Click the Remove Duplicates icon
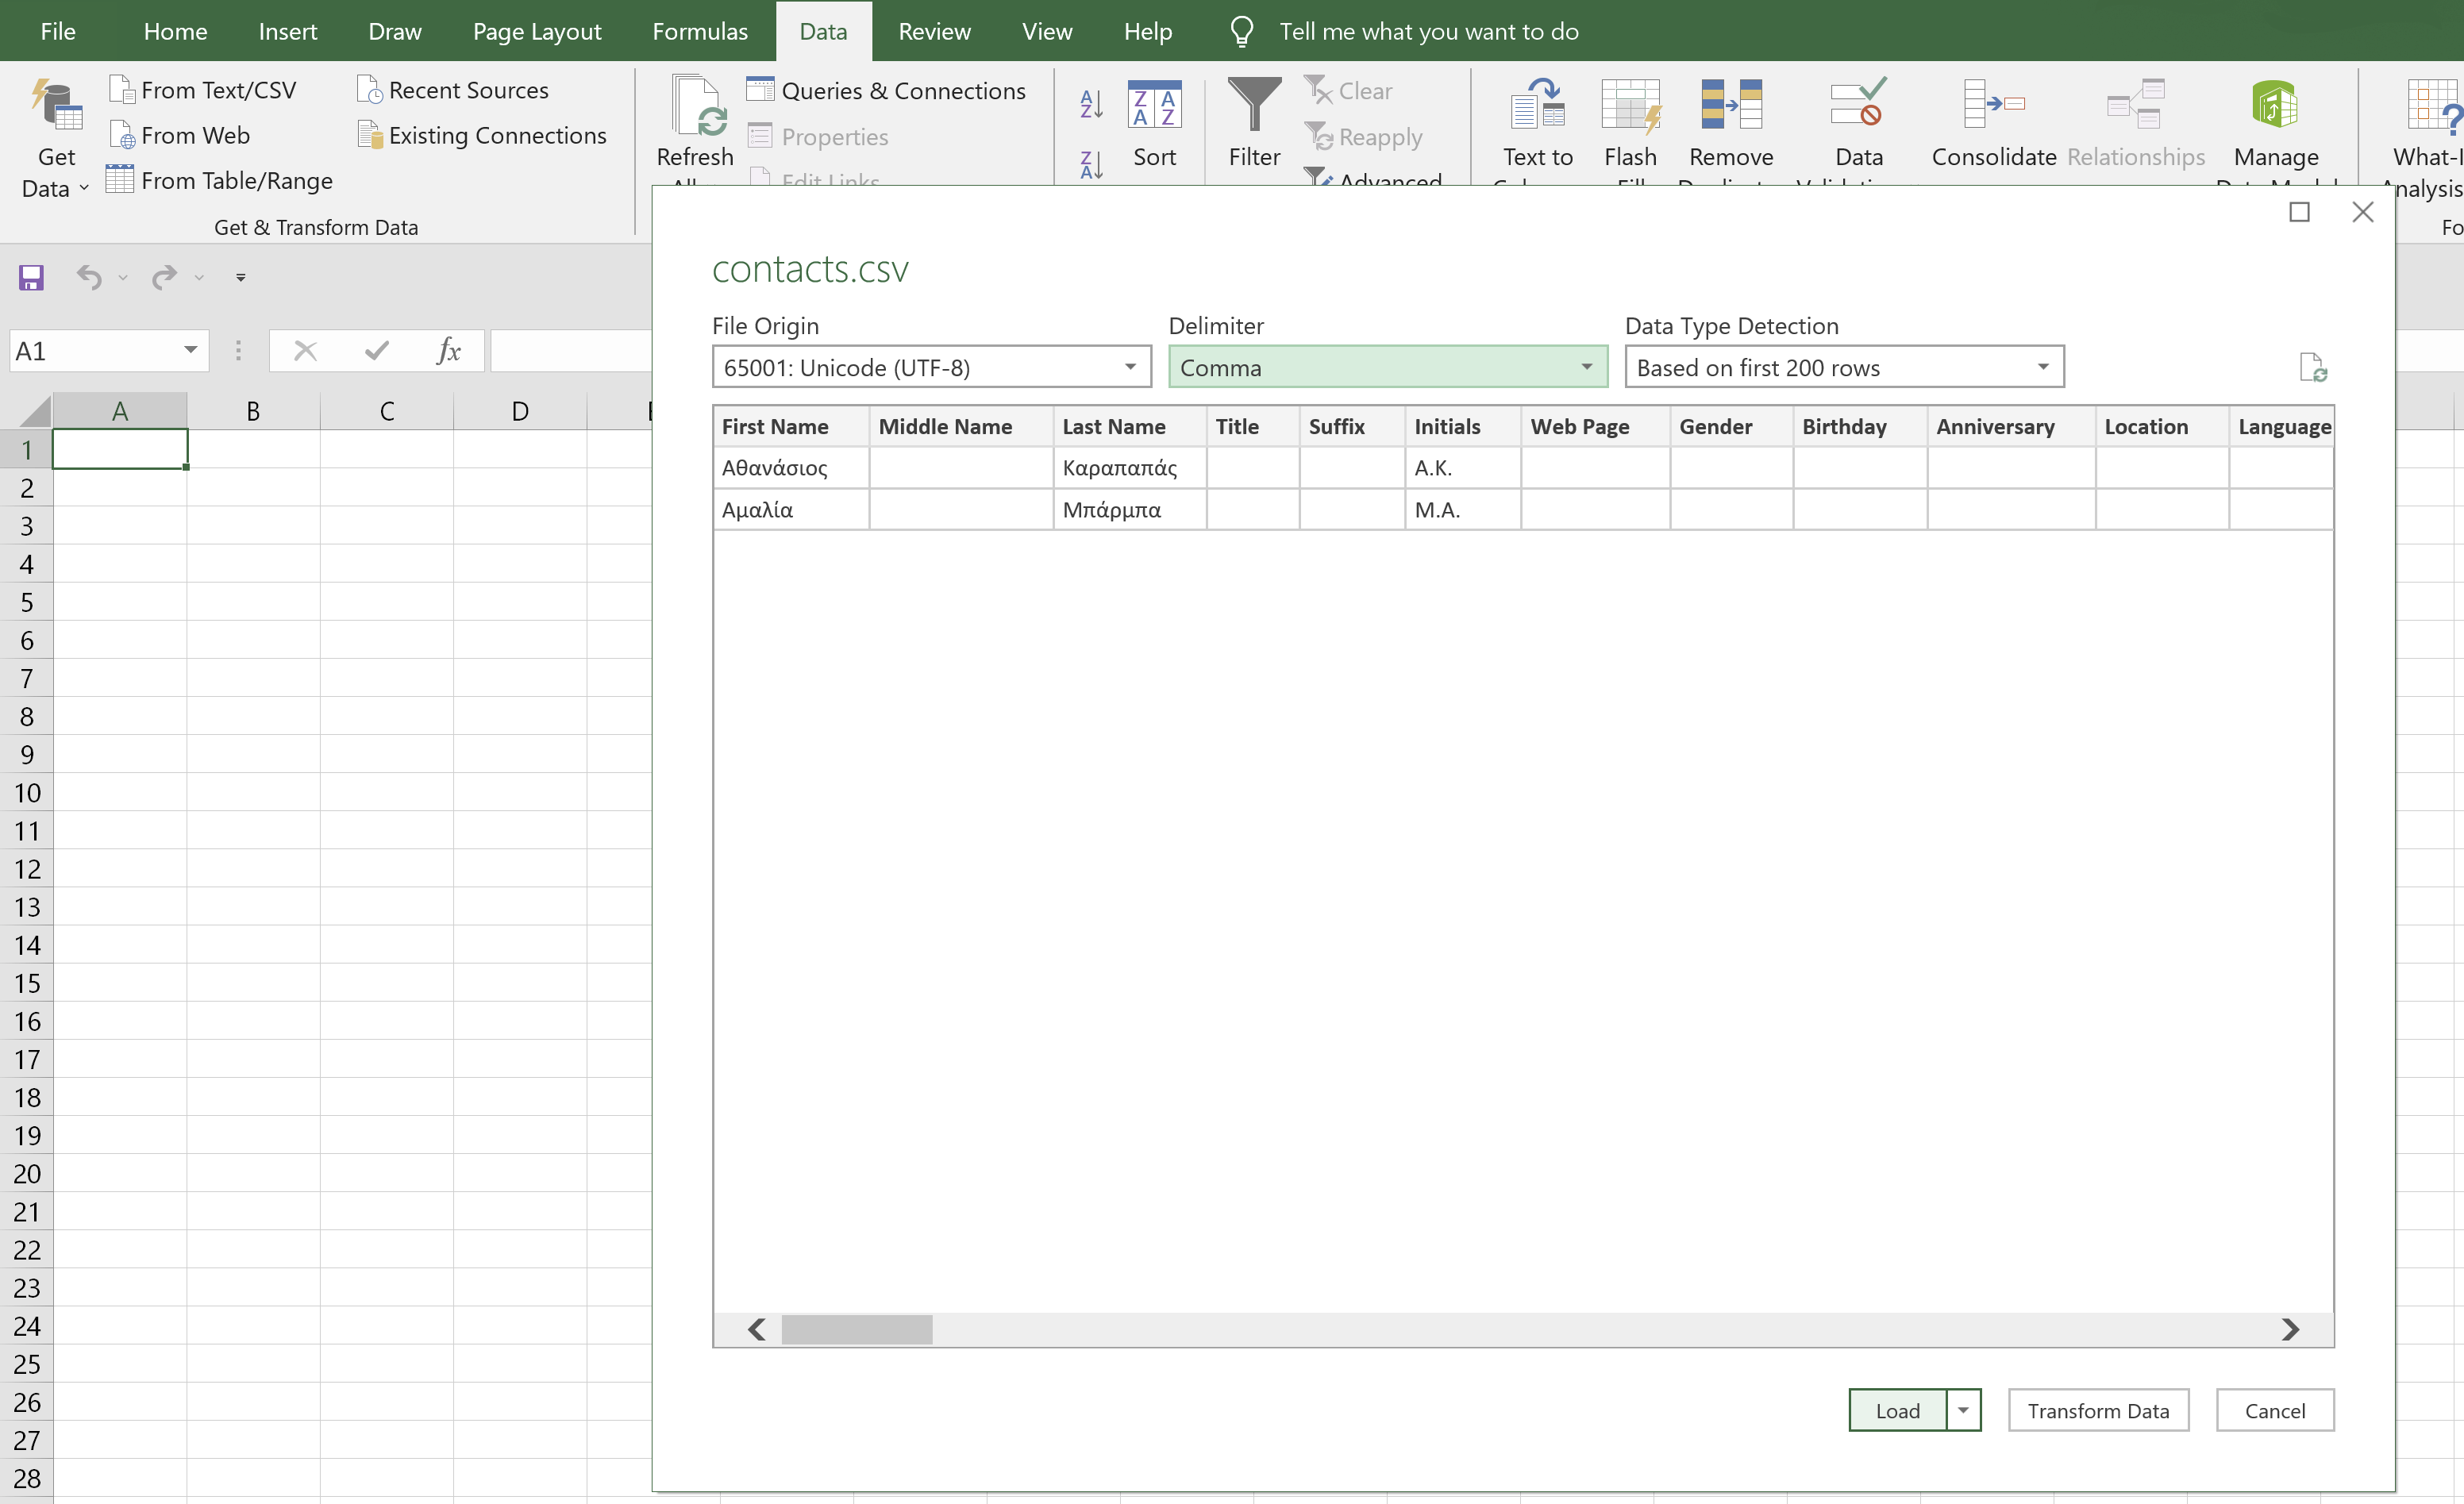 [1731, 104]
